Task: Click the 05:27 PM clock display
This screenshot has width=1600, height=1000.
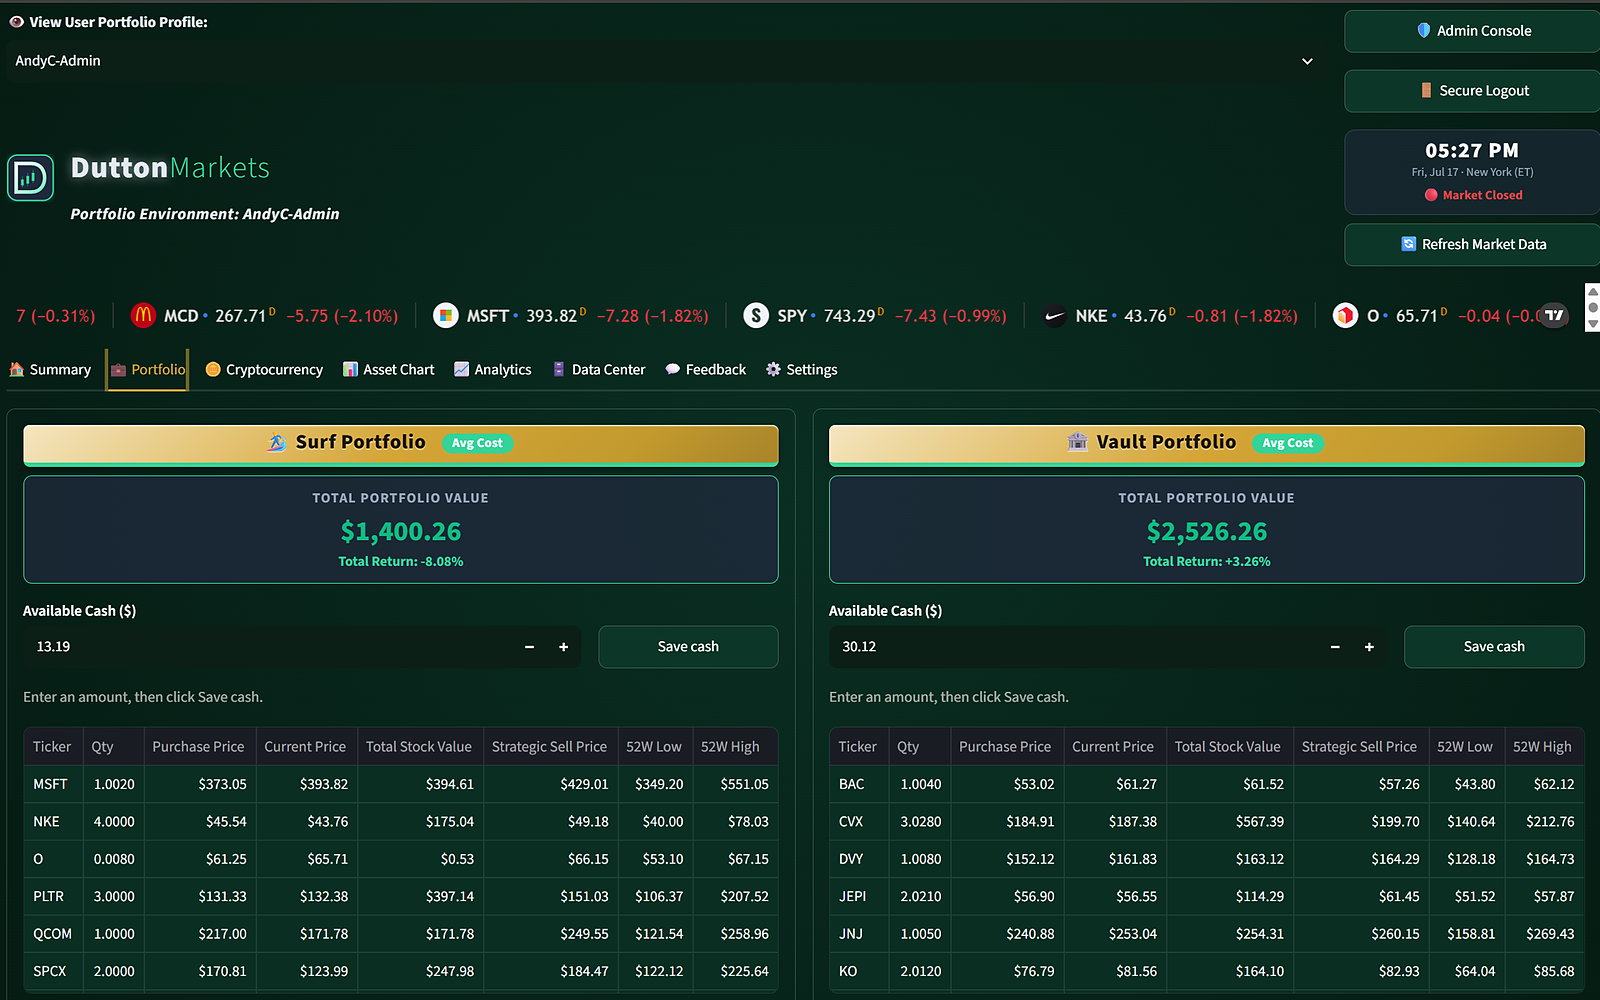Action: coord(1472,151)
